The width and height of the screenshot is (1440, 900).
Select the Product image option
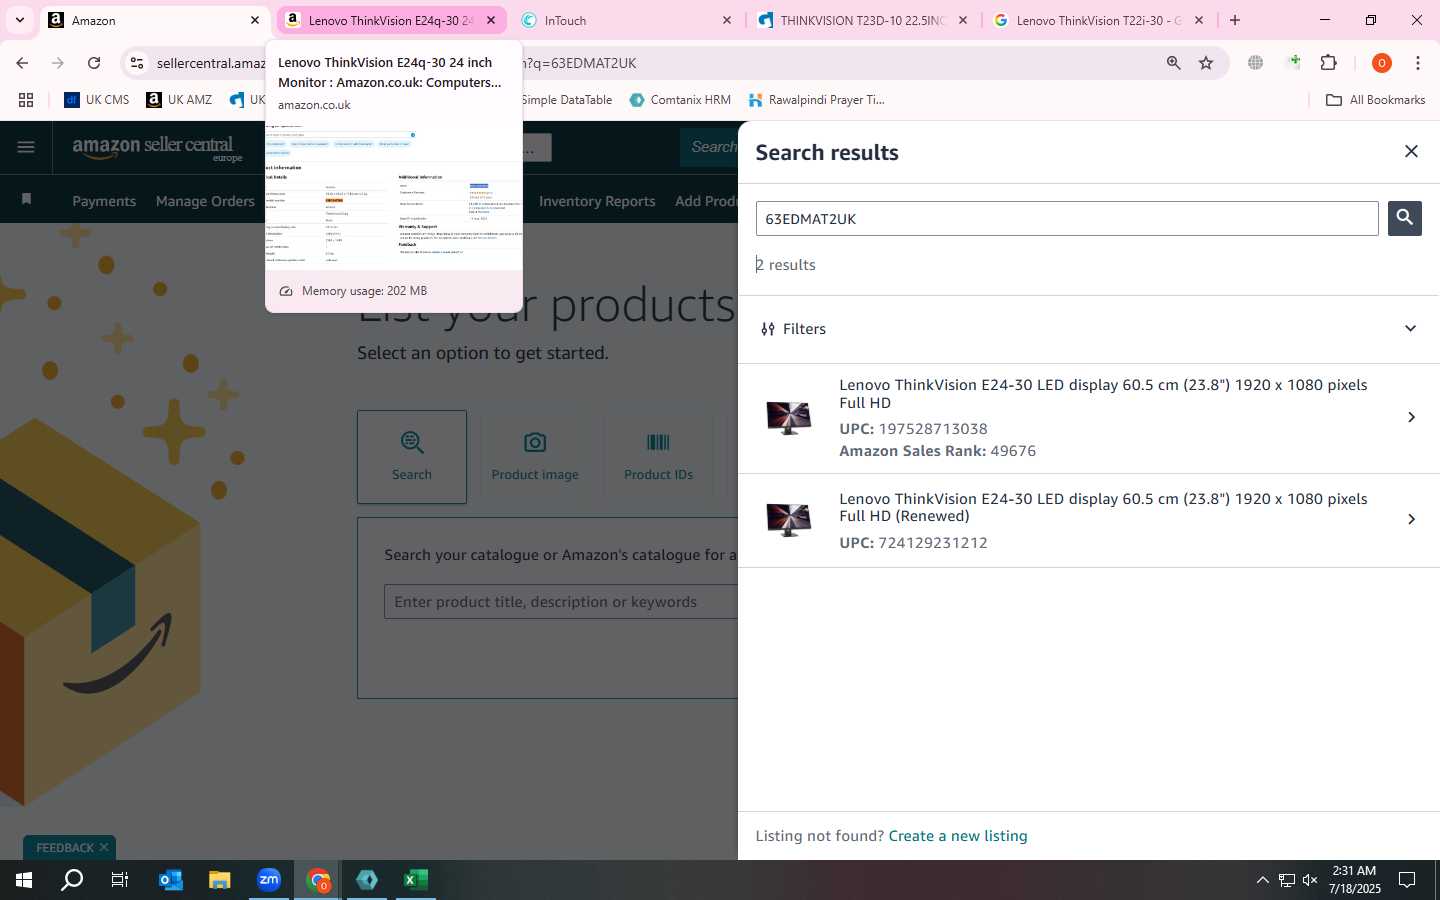[535, 456]
